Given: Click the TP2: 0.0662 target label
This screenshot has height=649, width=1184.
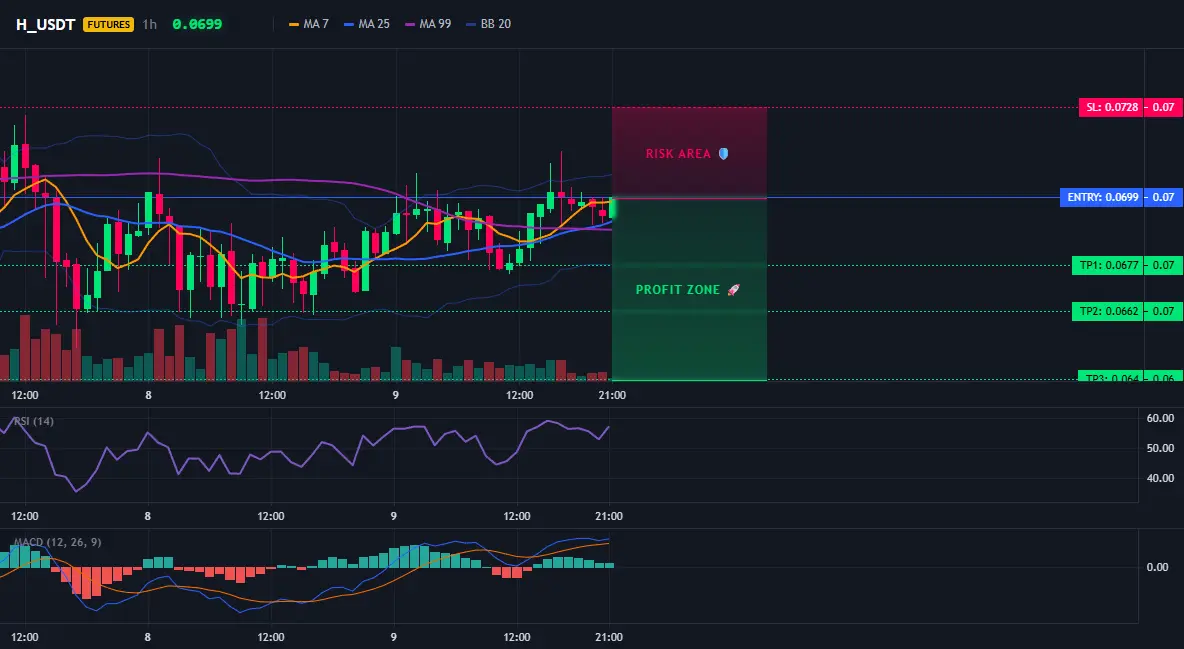Looking at the screenshot, I should [x=1108, y=311].
